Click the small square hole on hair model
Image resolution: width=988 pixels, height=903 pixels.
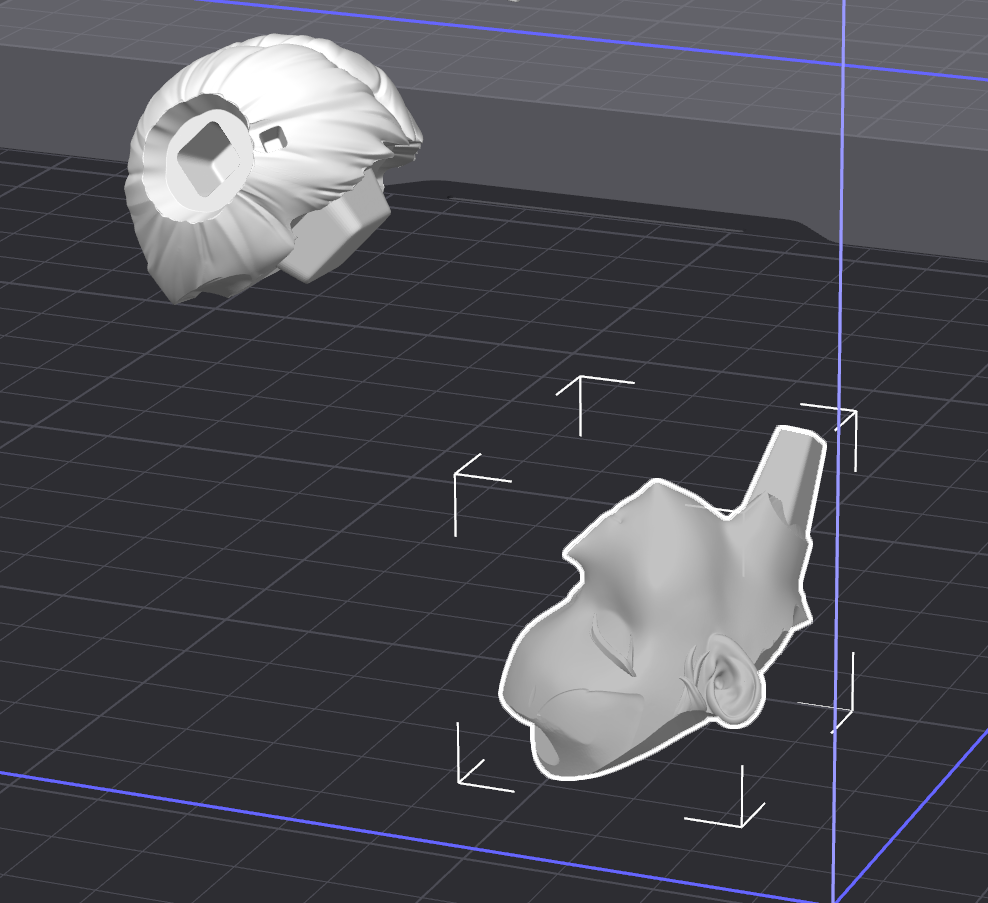(273, 135)
